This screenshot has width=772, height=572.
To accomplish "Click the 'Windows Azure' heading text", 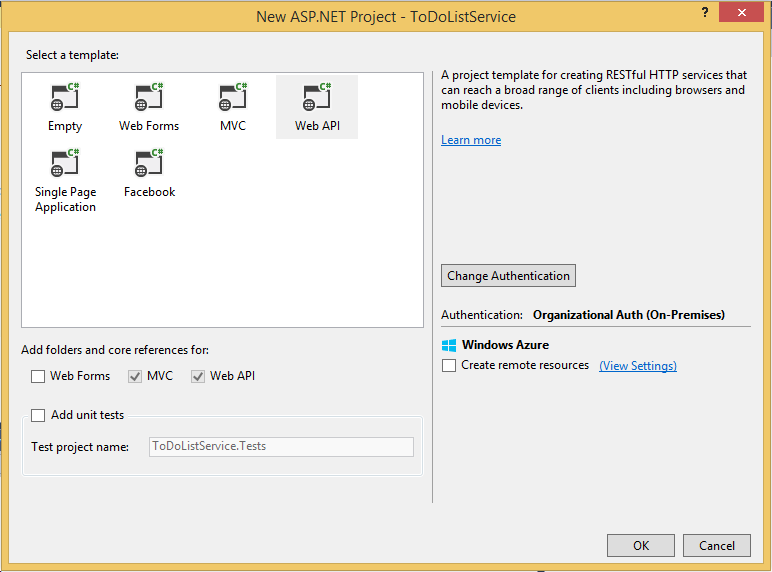I will 505,345.
